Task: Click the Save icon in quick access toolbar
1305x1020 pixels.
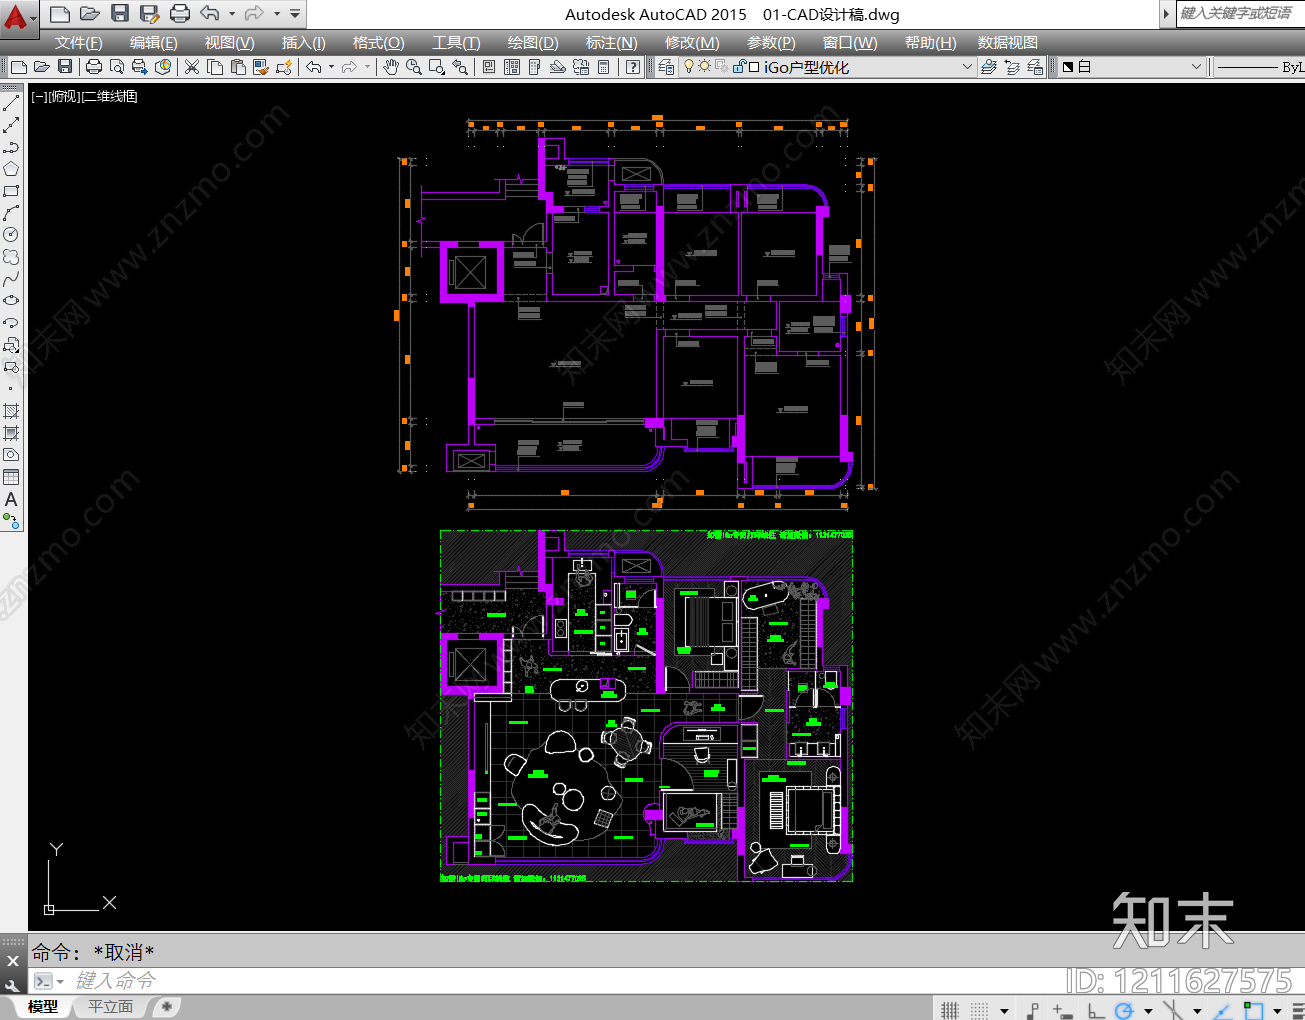Action: [120, 13]
